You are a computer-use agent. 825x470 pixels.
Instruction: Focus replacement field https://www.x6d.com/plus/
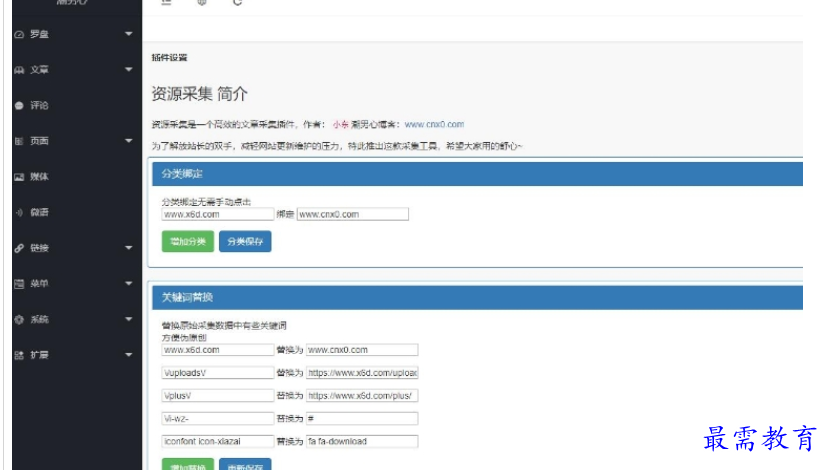[x=362, y=395]
